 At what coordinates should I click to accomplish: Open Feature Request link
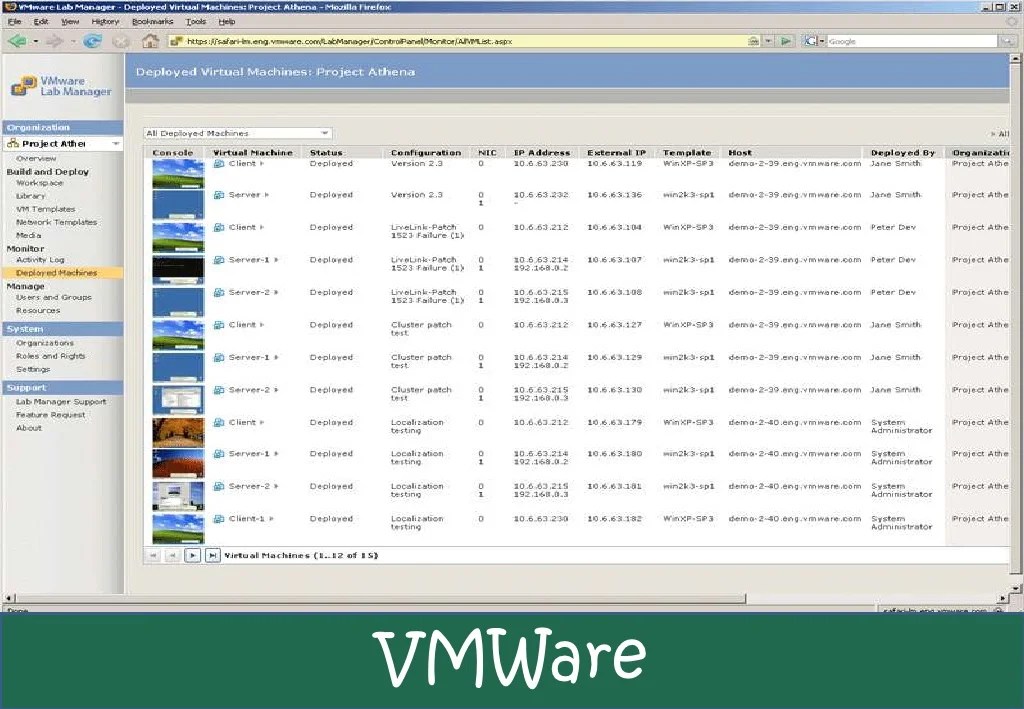(50, 415)
